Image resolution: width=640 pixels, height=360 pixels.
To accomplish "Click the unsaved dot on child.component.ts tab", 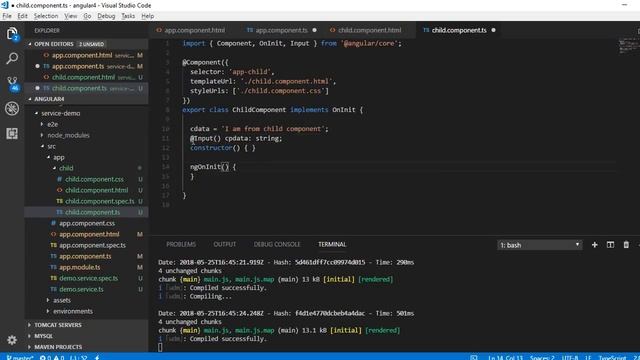I will click(x=493, y=30).
